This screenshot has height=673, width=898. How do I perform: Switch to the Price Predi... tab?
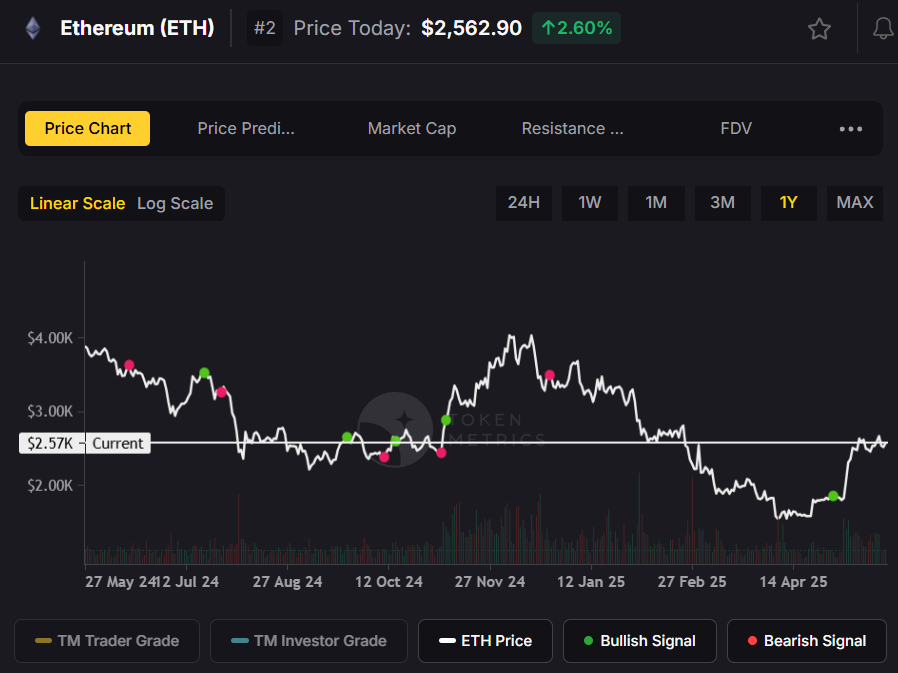(x=246, y=128)
